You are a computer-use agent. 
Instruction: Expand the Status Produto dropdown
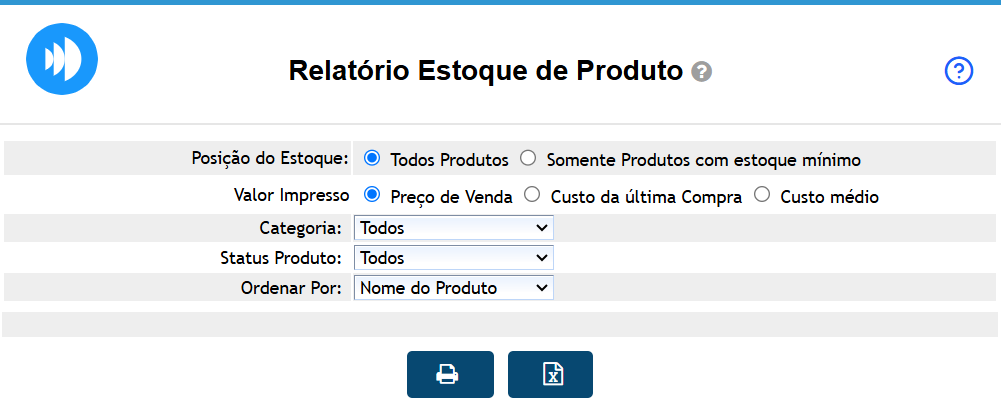pyautogui.click(x=453, y=258)
